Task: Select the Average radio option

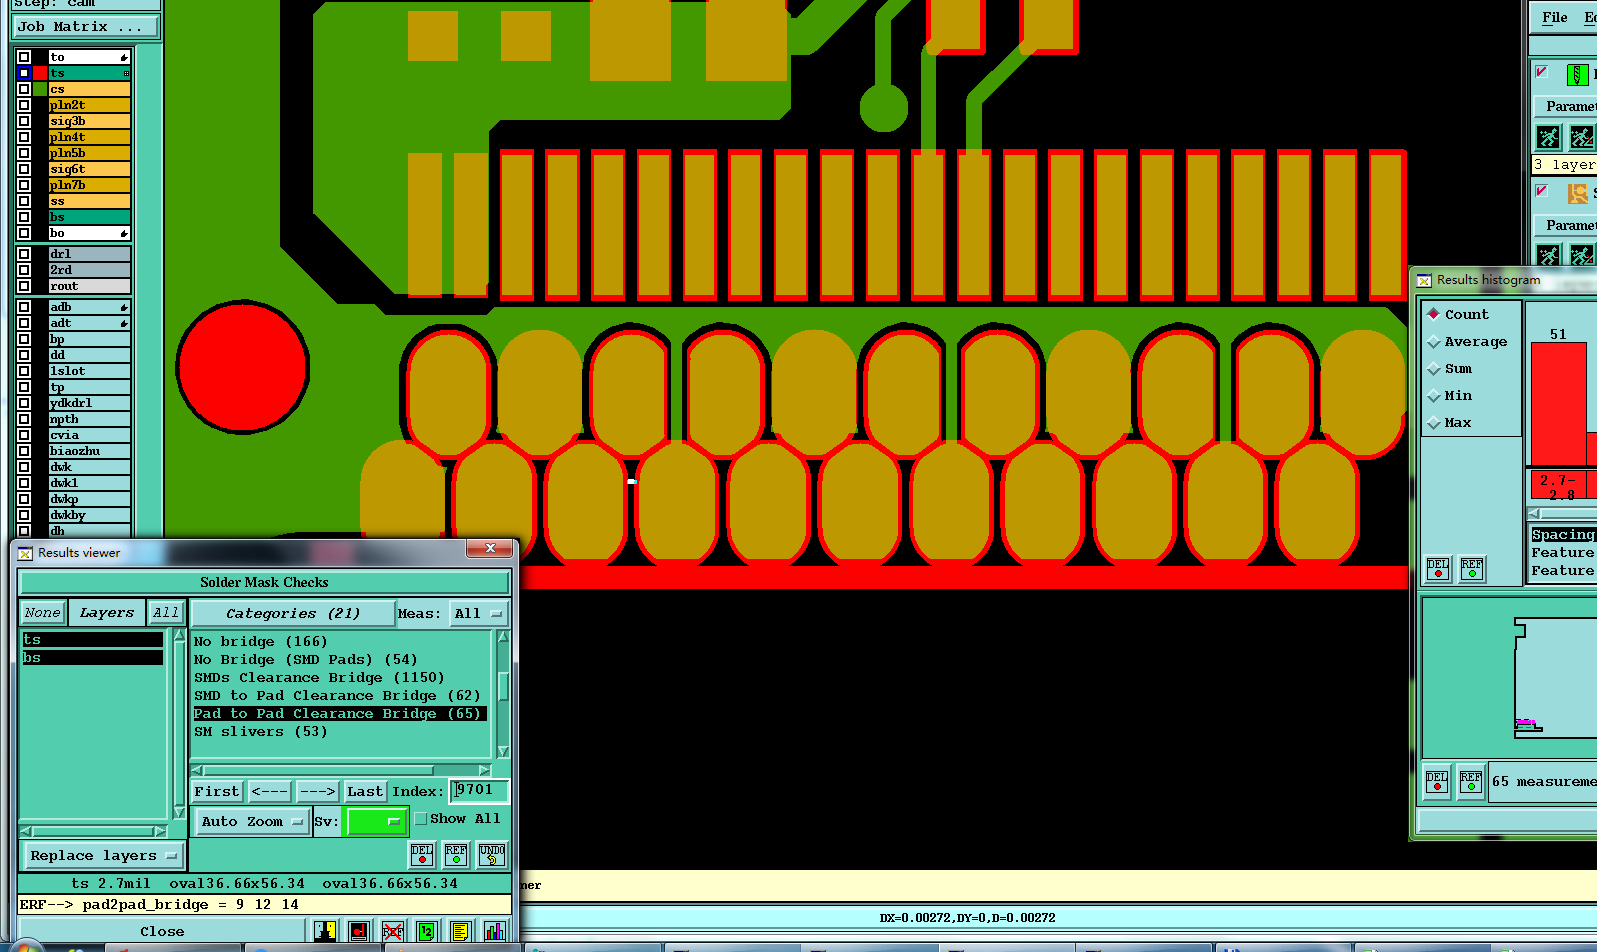Action: point(1434,341)
